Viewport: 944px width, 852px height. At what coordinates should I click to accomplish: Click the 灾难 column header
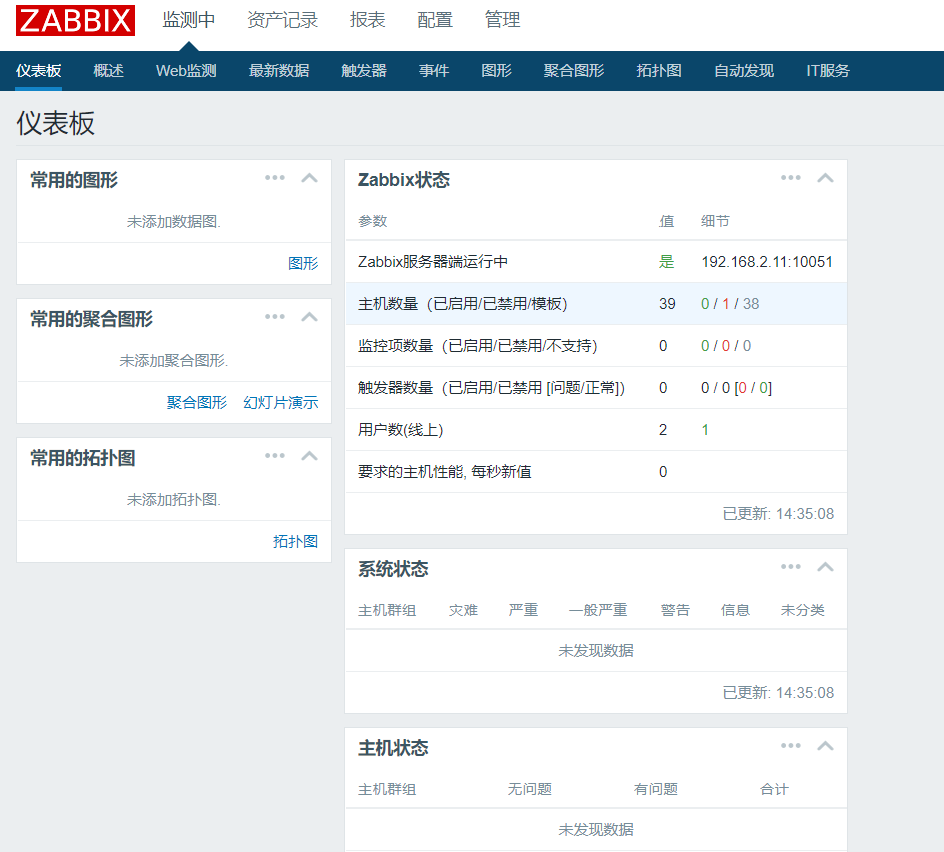click(463, 610)
